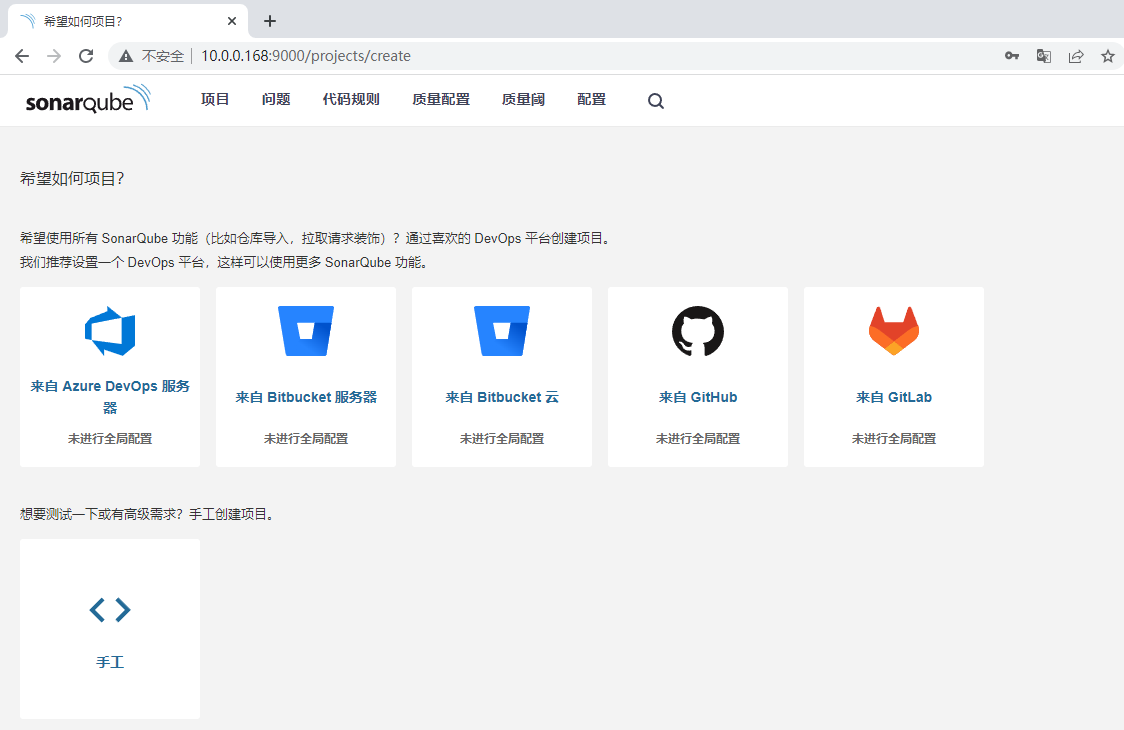Click the Bitbucket 服务器 logo icon
The width and height of the screenshot is (1124, 730).
tap(305, 331)
